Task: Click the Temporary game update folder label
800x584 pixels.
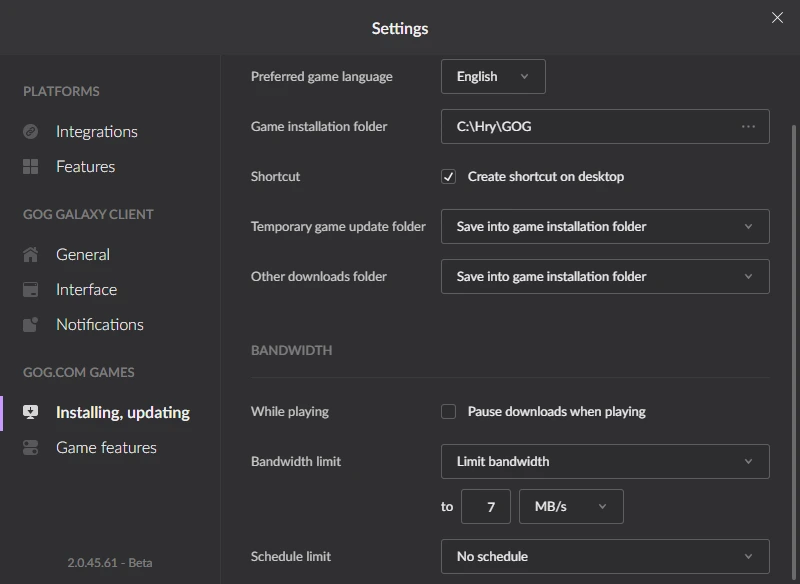Action: (338, 226)
